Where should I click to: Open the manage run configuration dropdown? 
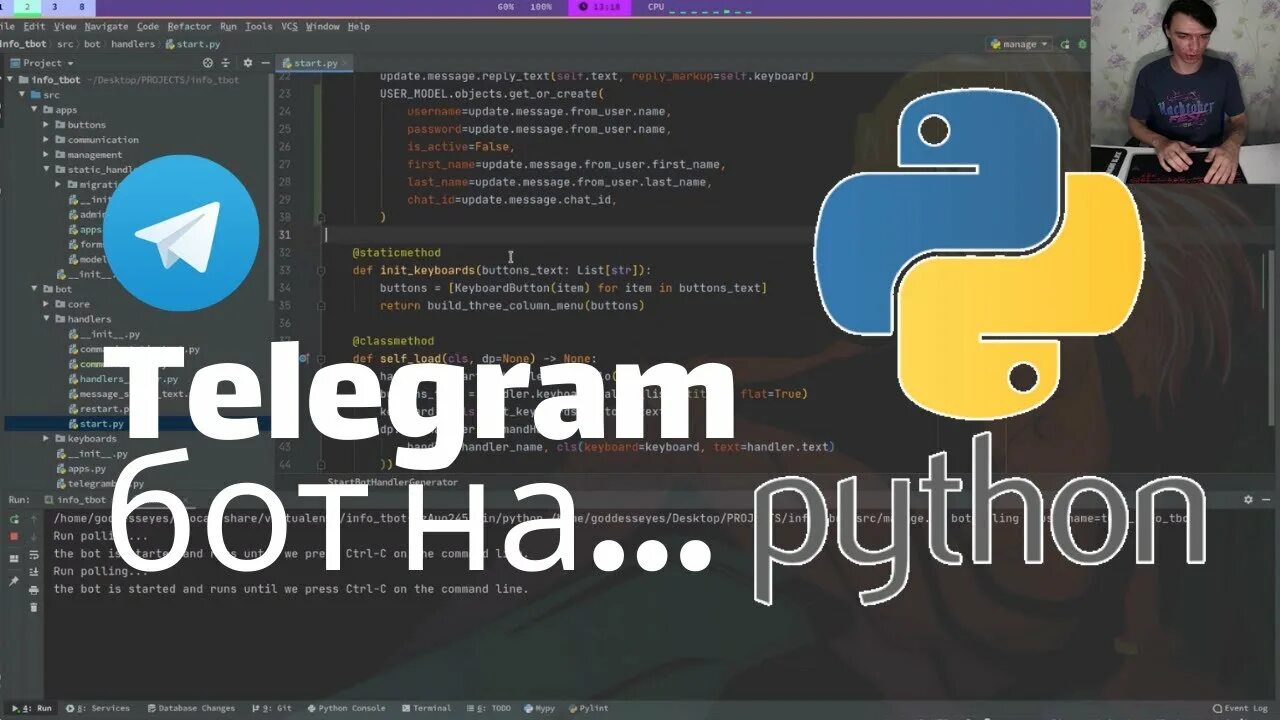[x=1018, y=44]
